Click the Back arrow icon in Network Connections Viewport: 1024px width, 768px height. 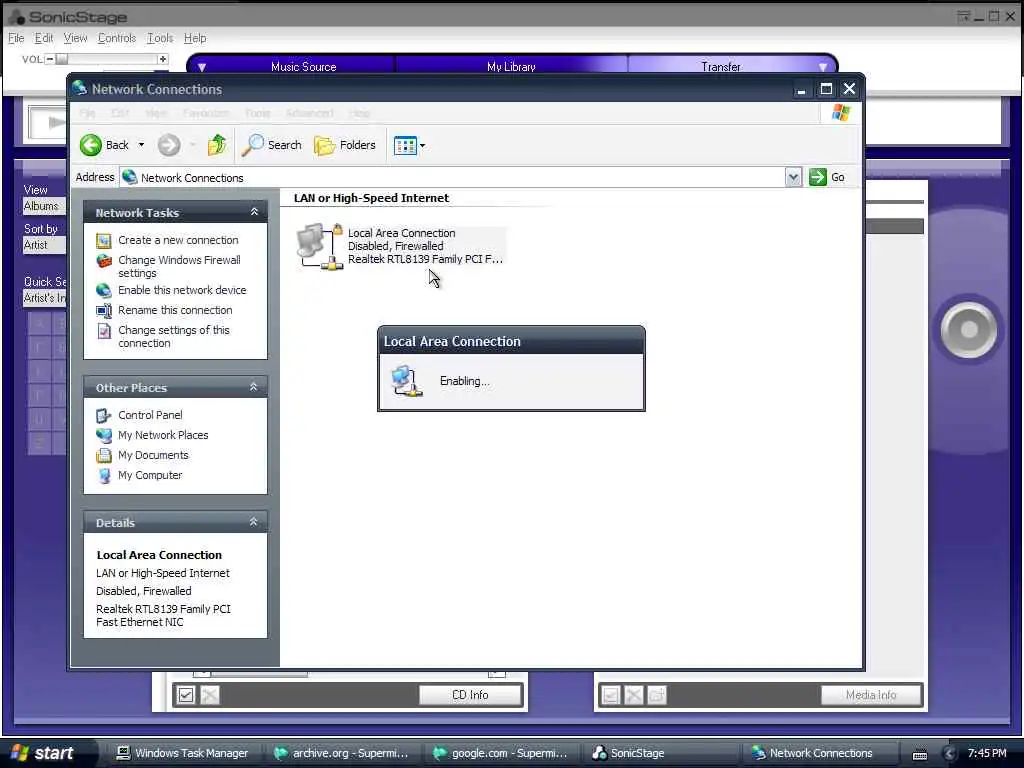click(x=91, y=145)
